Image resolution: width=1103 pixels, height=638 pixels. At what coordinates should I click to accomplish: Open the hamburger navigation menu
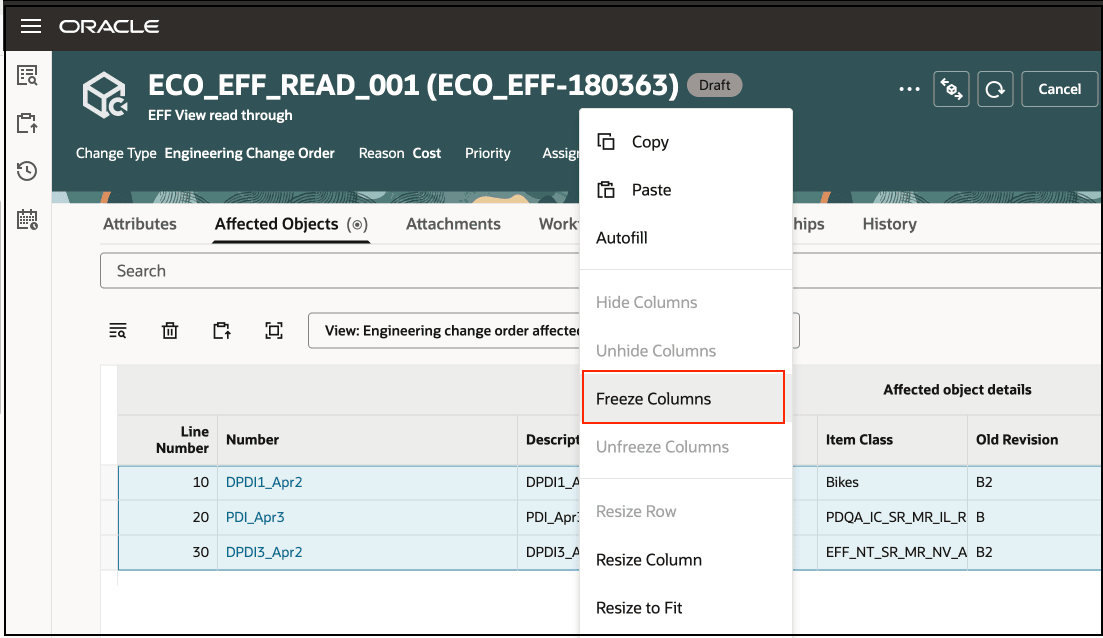30,27
